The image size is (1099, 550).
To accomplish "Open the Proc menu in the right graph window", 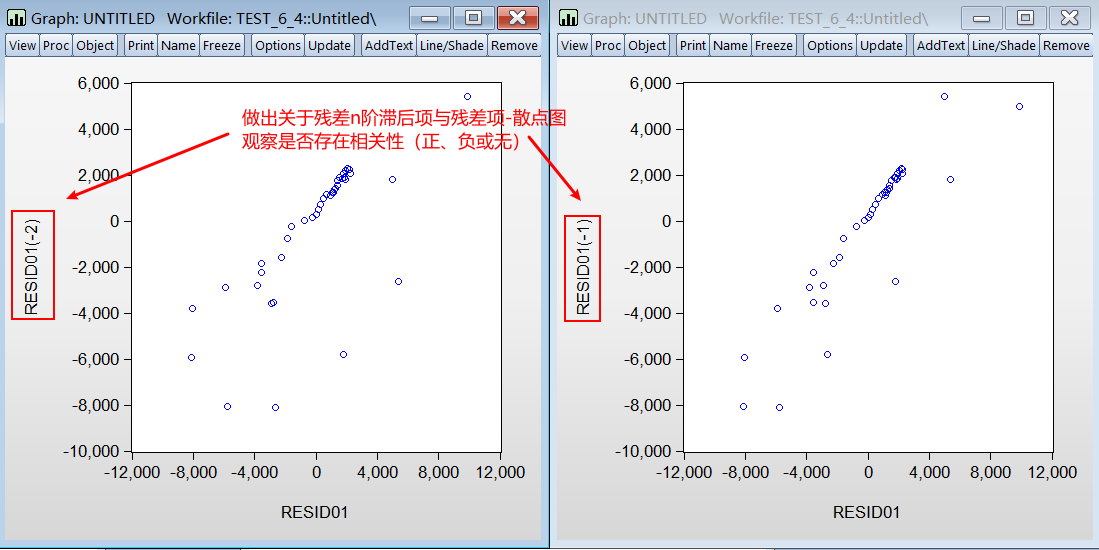I will (608, 46).
